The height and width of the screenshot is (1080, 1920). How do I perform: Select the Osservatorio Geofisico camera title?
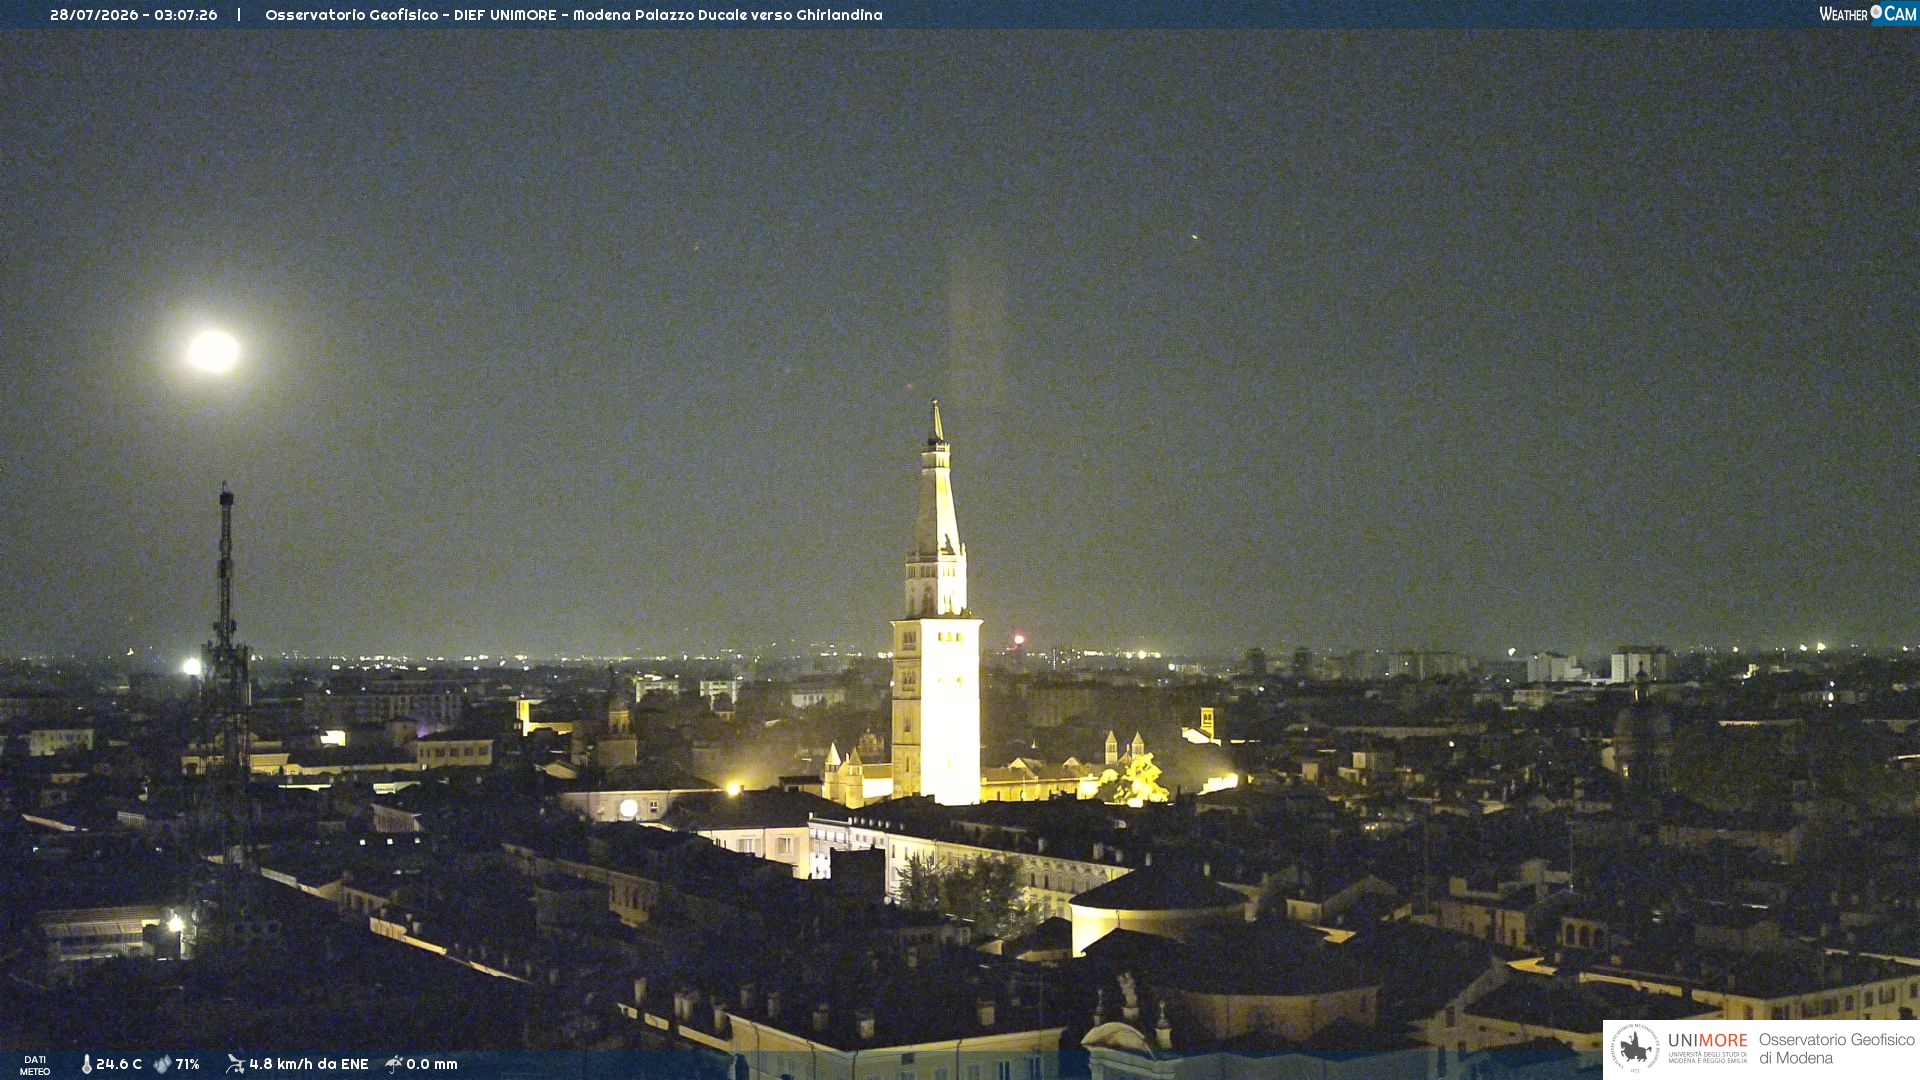(x=573, y=15)
